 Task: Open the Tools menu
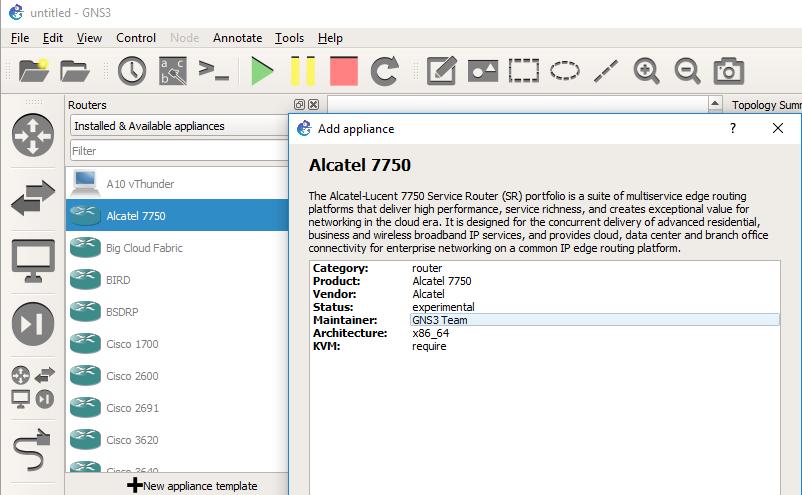[289, 38]
